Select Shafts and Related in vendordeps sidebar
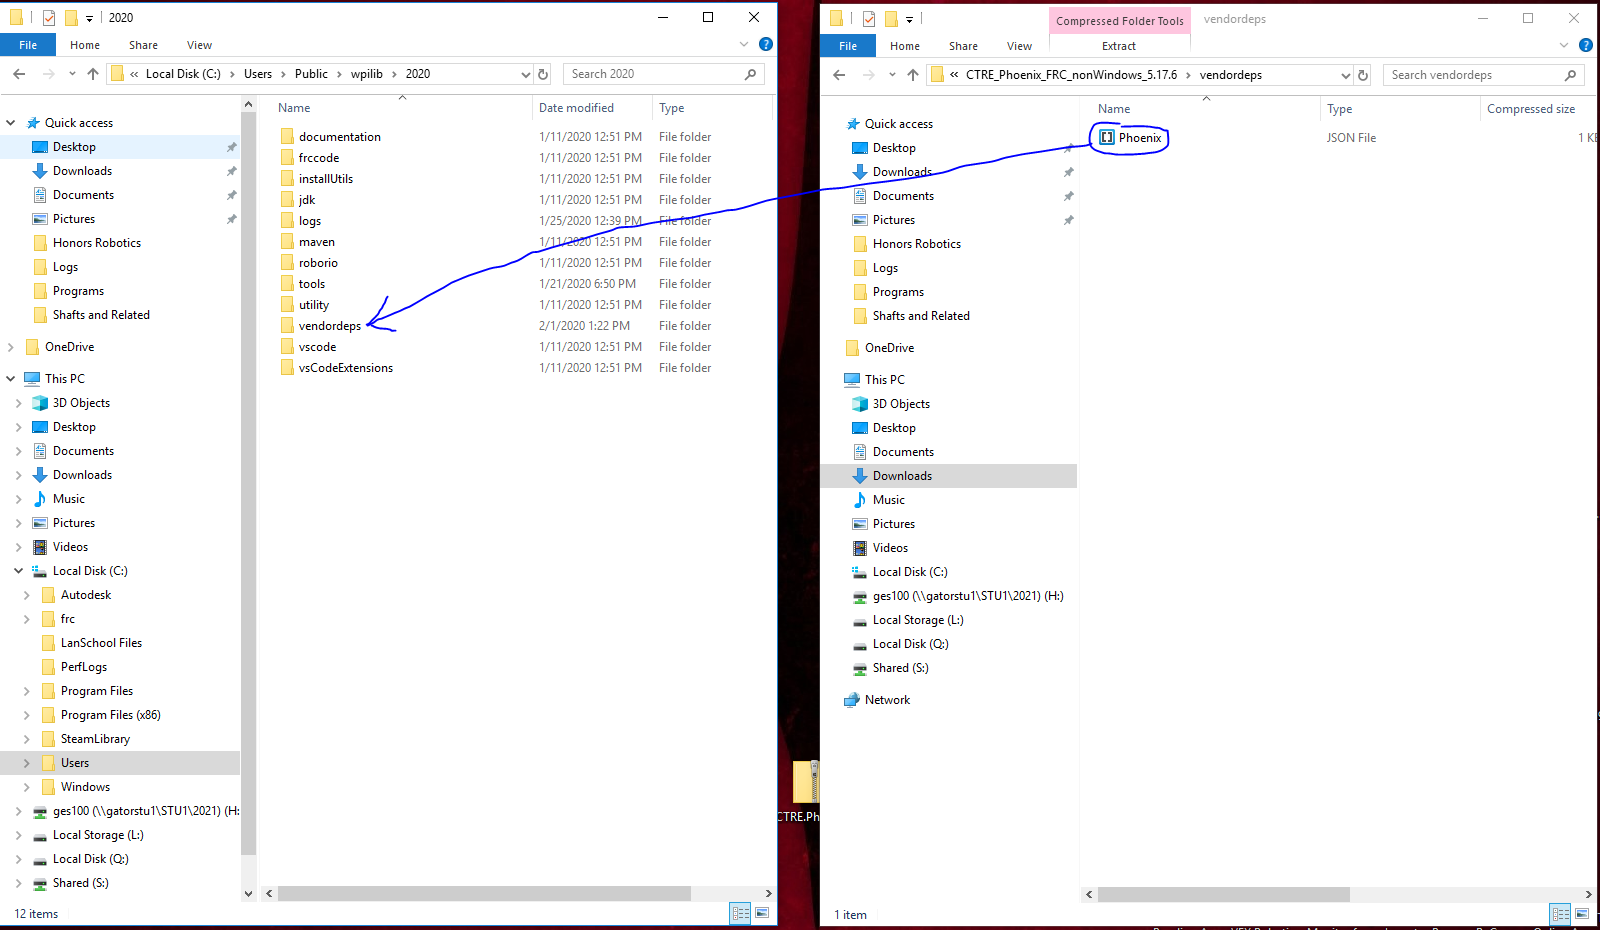The image size is (1600, 930). click(x=921, y=316)
